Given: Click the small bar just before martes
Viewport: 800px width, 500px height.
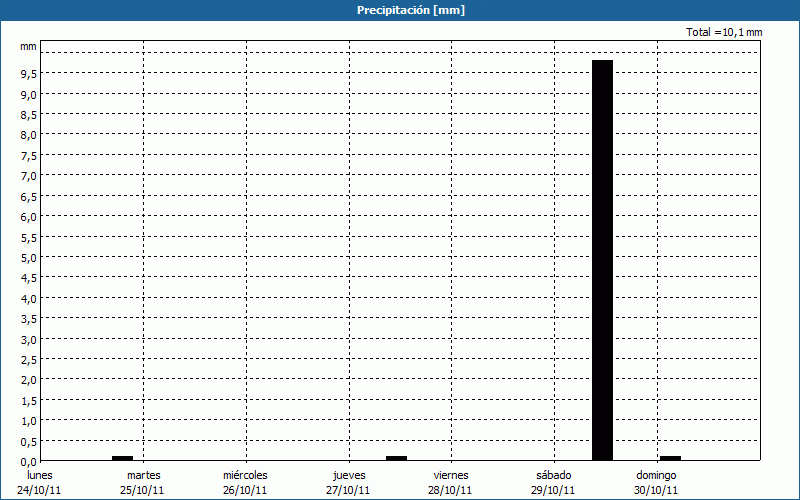Looking at the screenshot, I should (x=122, y=458).
